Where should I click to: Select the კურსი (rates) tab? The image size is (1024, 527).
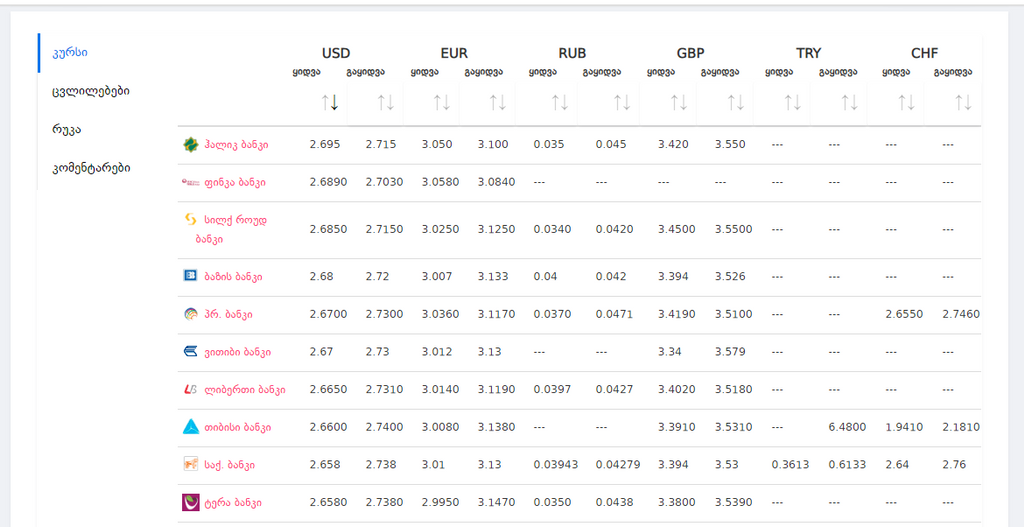[70, 52]
